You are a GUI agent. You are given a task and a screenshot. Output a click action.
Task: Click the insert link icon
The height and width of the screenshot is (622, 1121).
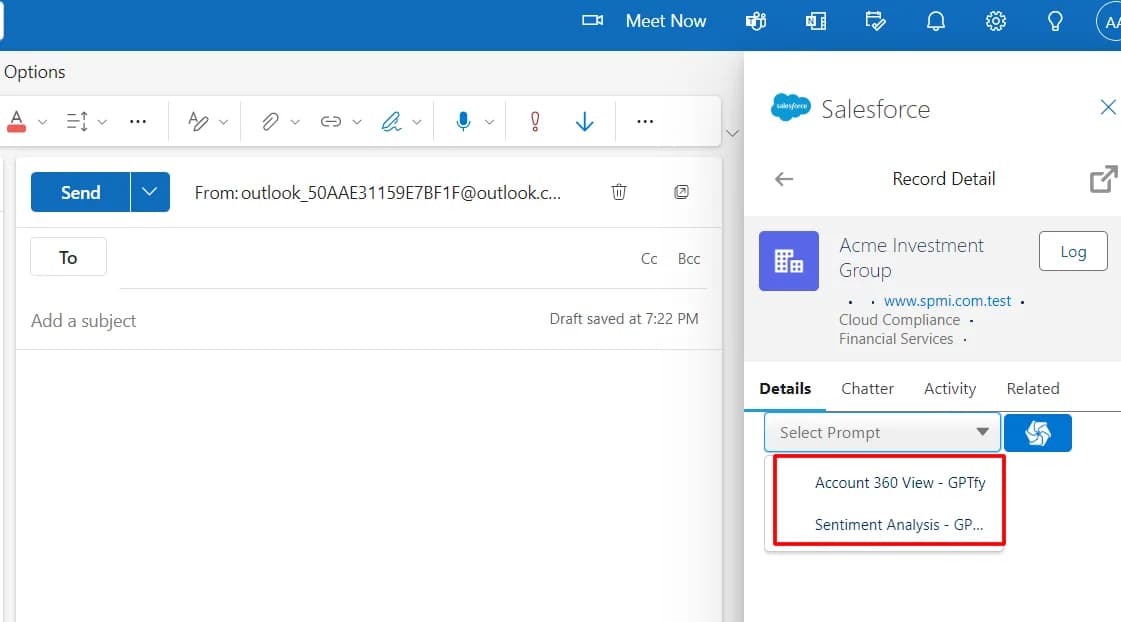330,122
